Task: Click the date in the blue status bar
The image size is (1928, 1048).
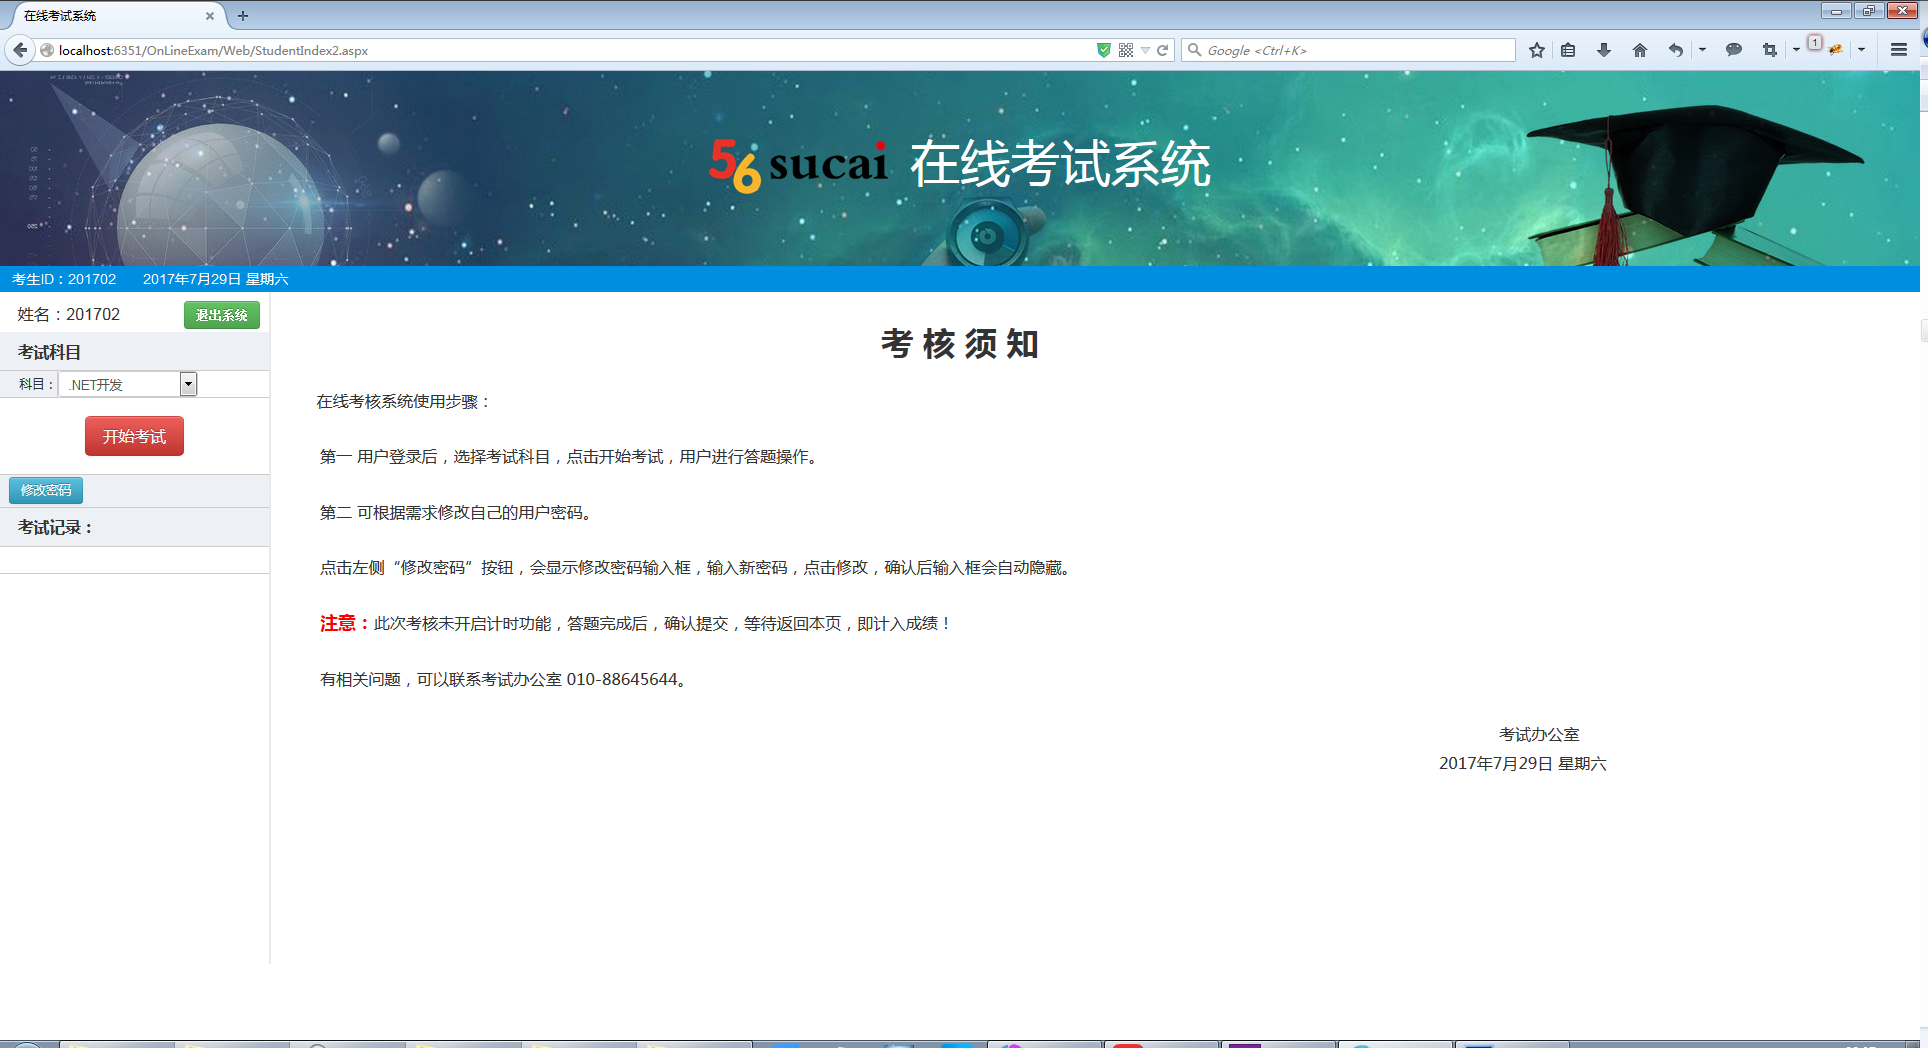Action: point(215,279)
